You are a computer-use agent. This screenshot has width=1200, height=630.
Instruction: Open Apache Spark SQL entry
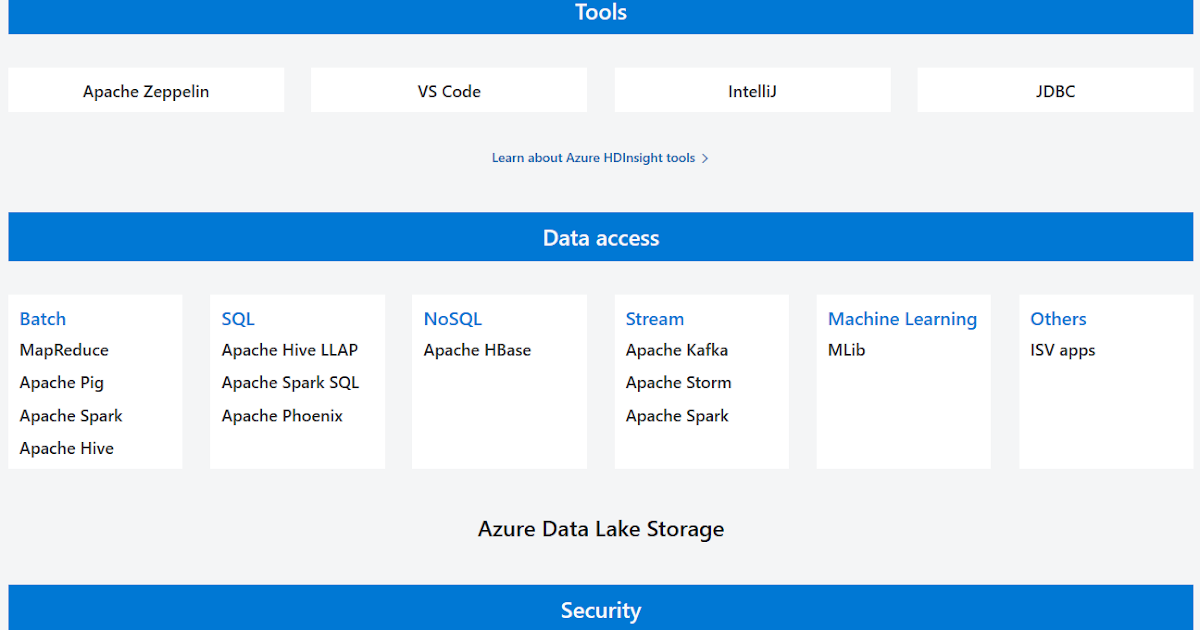click(290, 382)
